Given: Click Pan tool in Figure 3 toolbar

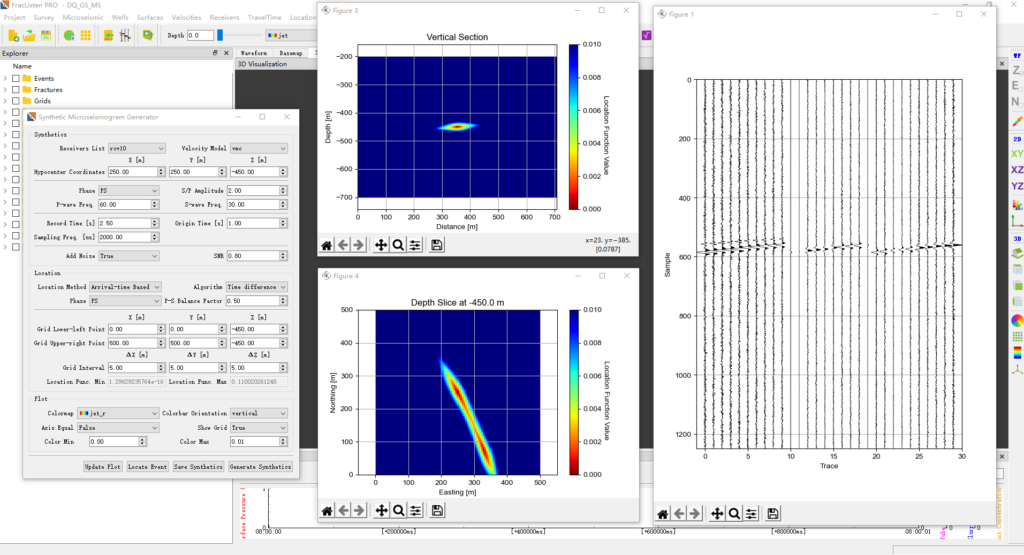Looking at the screenshot, I should [381, 245].
